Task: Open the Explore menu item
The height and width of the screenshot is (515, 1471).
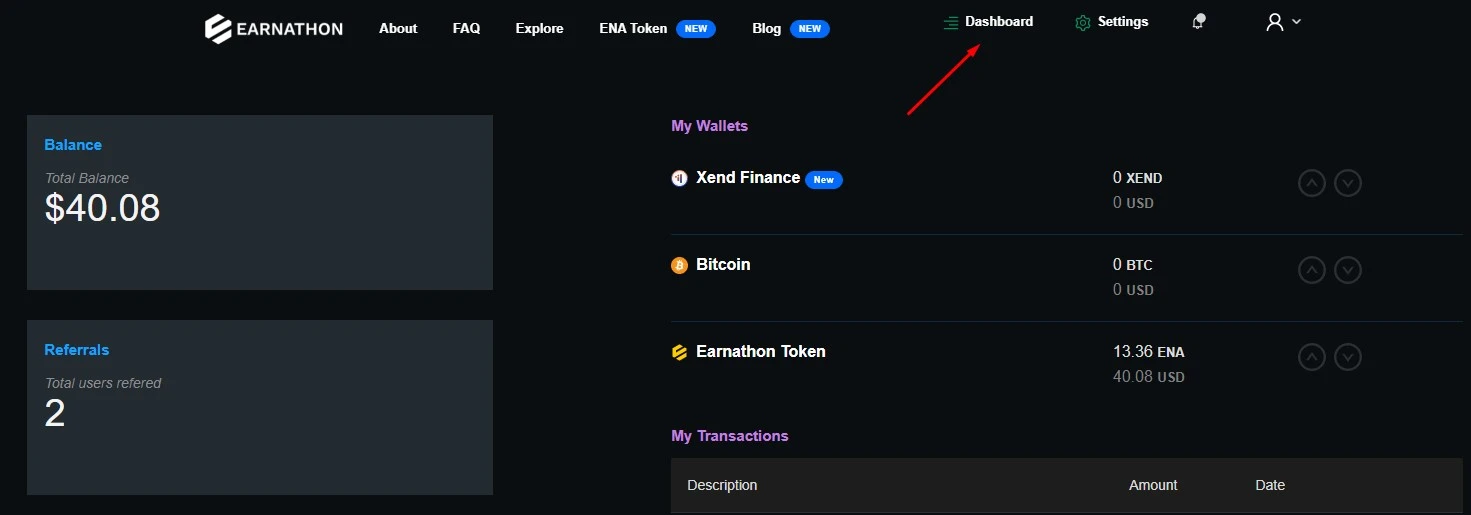Action: [x=540, y=28]
